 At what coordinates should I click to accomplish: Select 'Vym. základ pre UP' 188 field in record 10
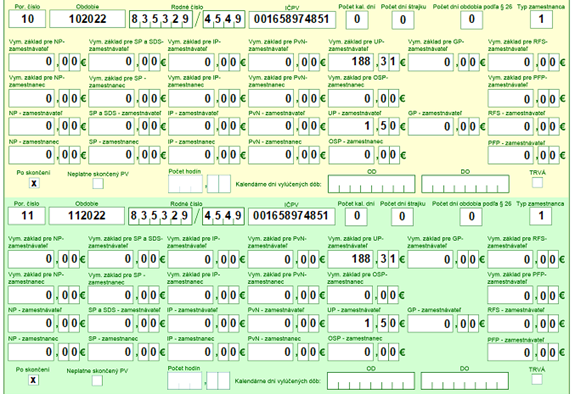(351, 62)
